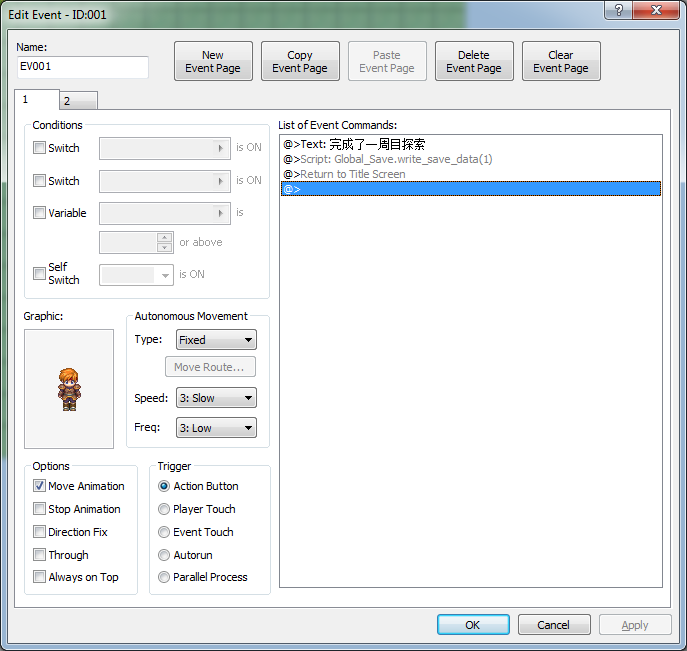Increase the variable value with up arrow
The width and height of the screenshot is (687, 651).
[x=164, y=237]
